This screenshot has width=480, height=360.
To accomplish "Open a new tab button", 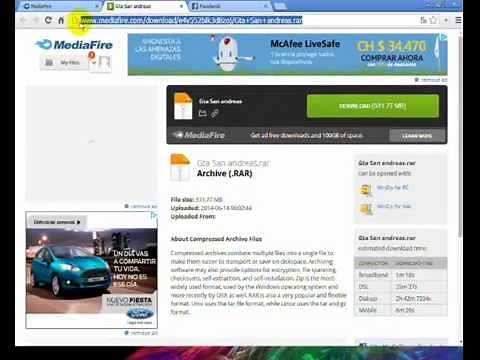I will (x=280, y=6).
